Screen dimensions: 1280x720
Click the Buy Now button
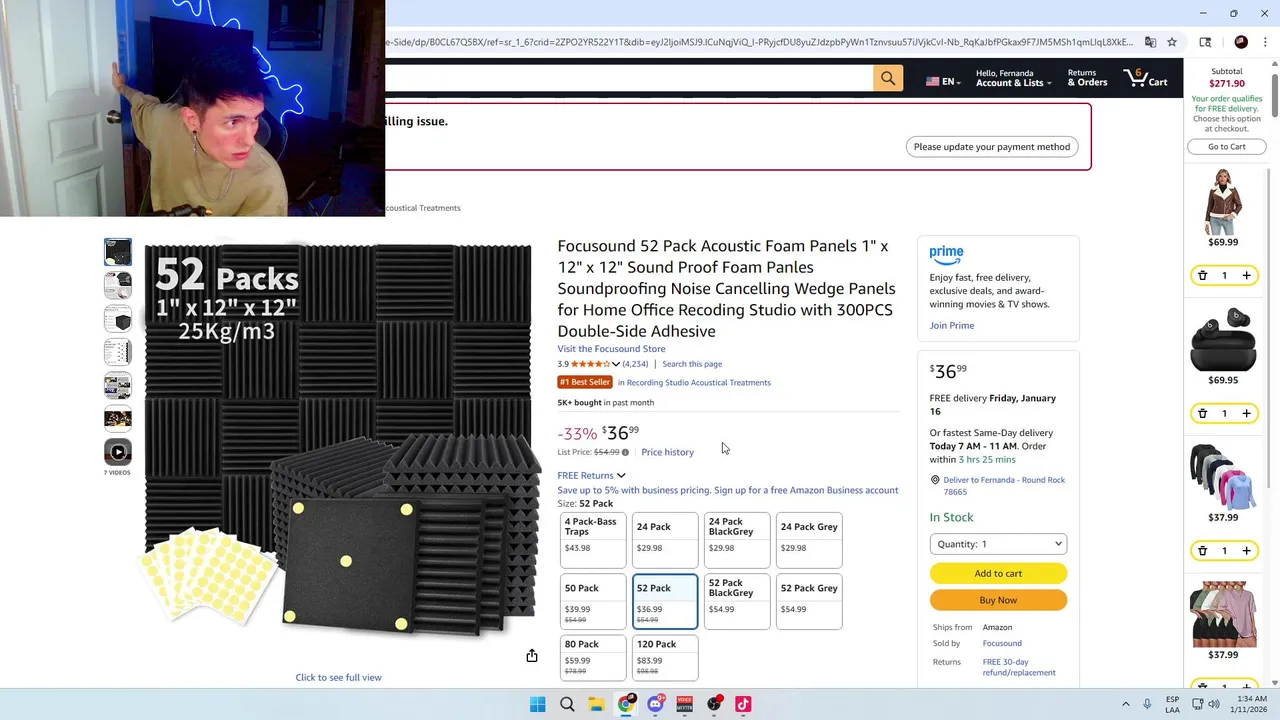(998, 600)
